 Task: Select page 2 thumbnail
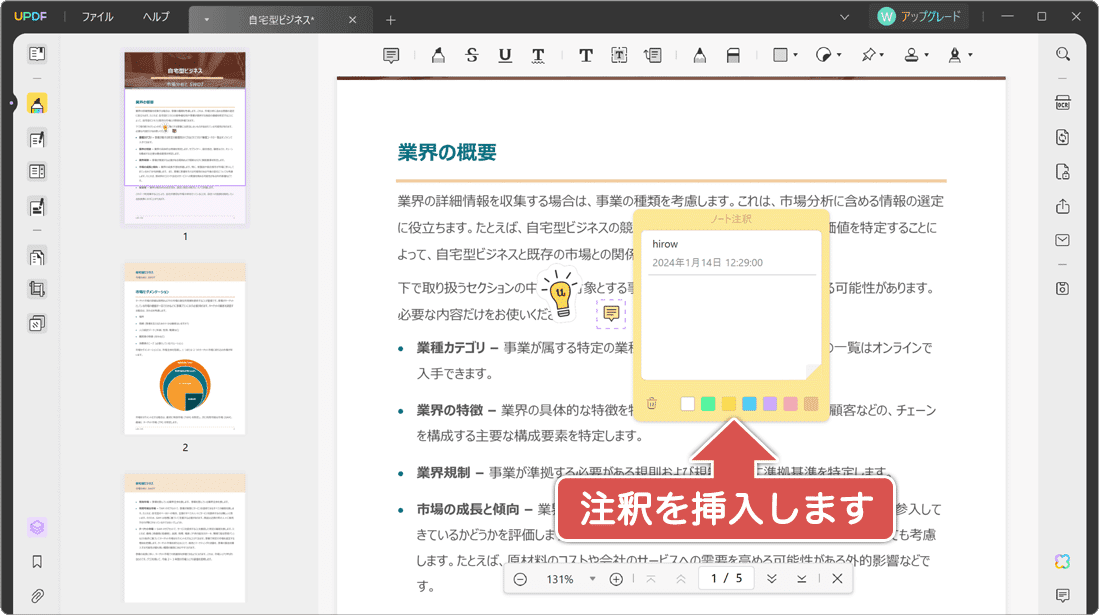185,348
